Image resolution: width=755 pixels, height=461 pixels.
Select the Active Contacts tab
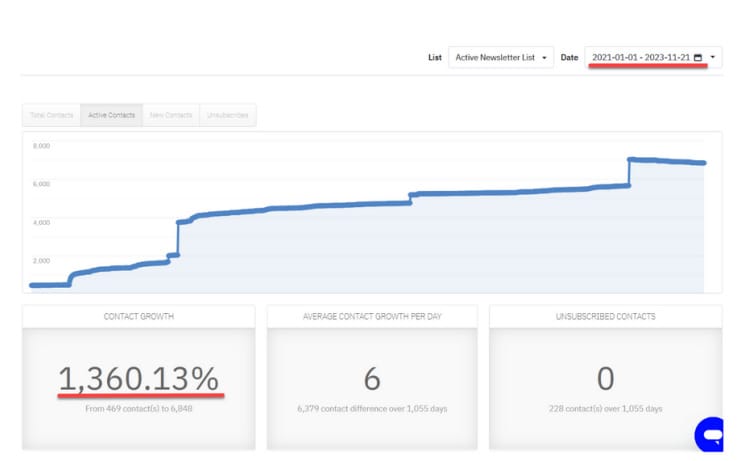click(111, 115)
